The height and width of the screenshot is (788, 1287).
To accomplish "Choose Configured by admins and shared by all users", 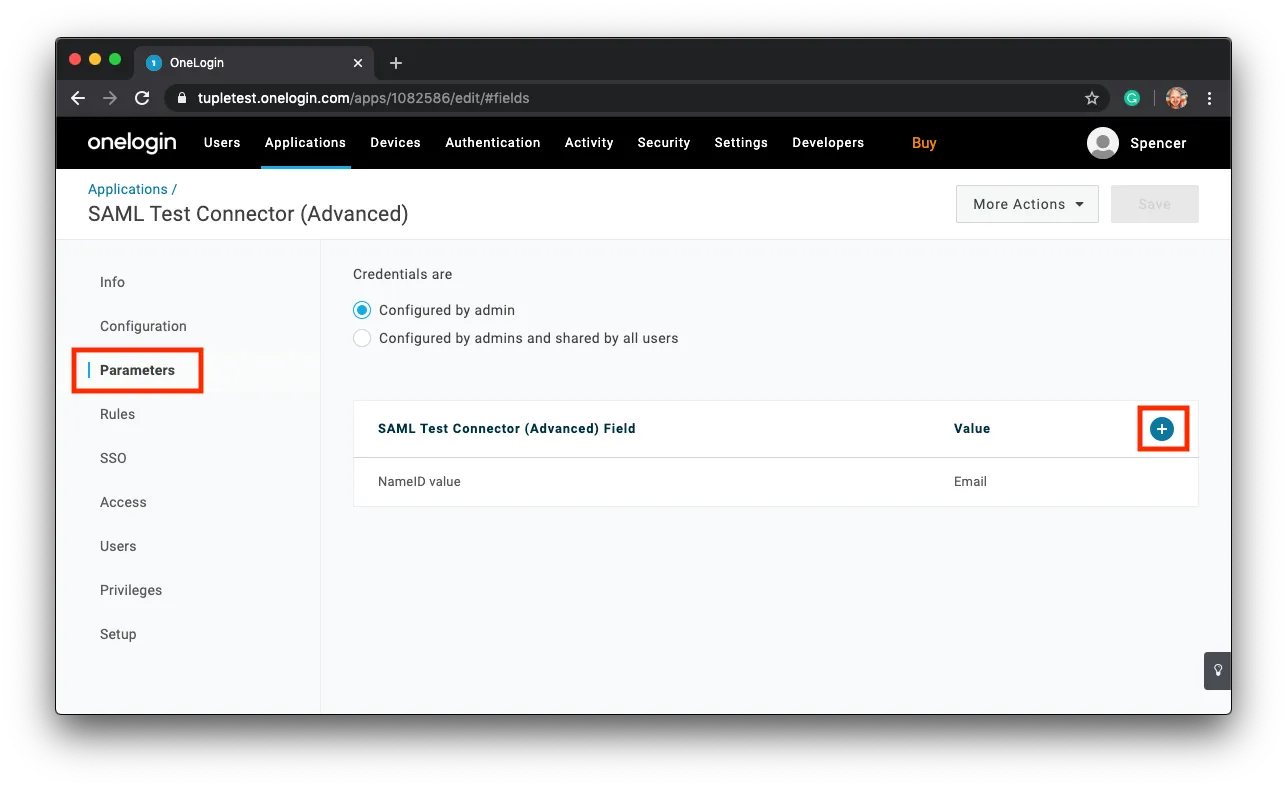I will tap(361, 338).
